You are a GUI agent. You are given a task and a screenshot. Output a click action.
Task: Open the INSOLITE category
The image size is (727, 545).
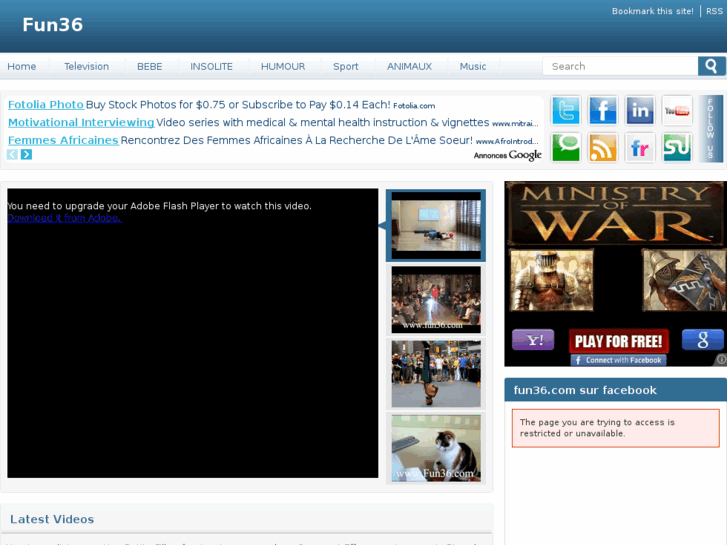[211, 66]
